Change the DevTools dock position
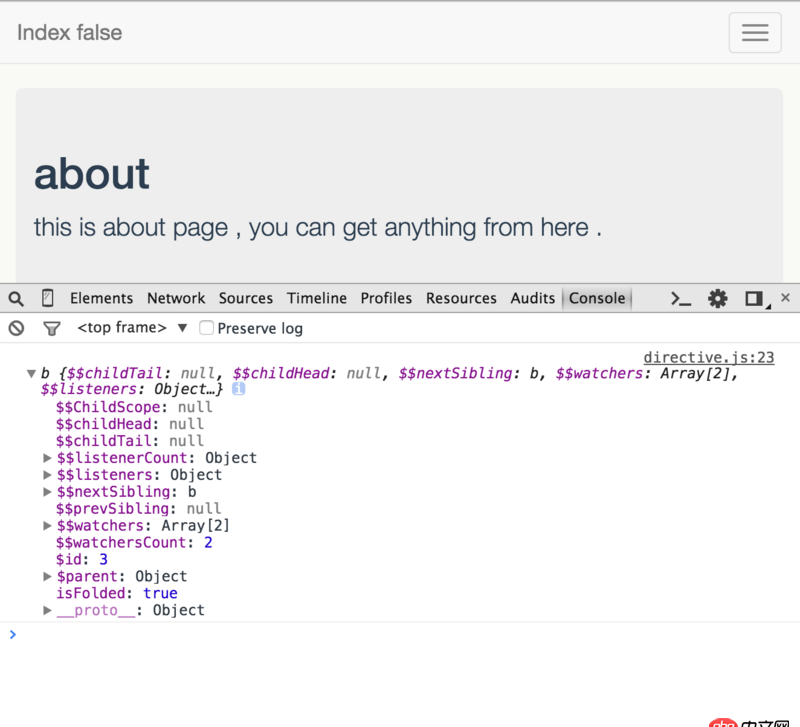 click(753, 298)
